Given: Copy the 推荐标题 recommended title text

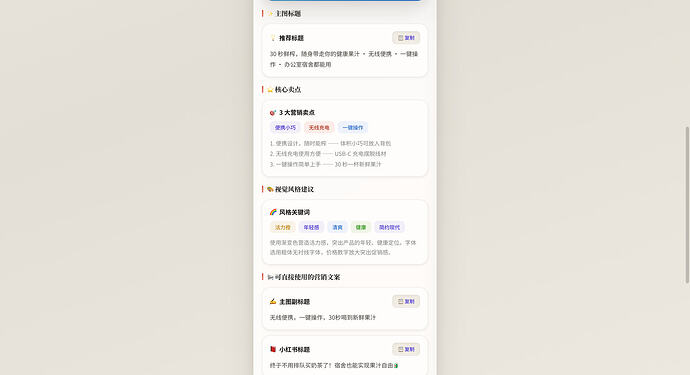Looking at the screenshot, I should coord(406,38).
